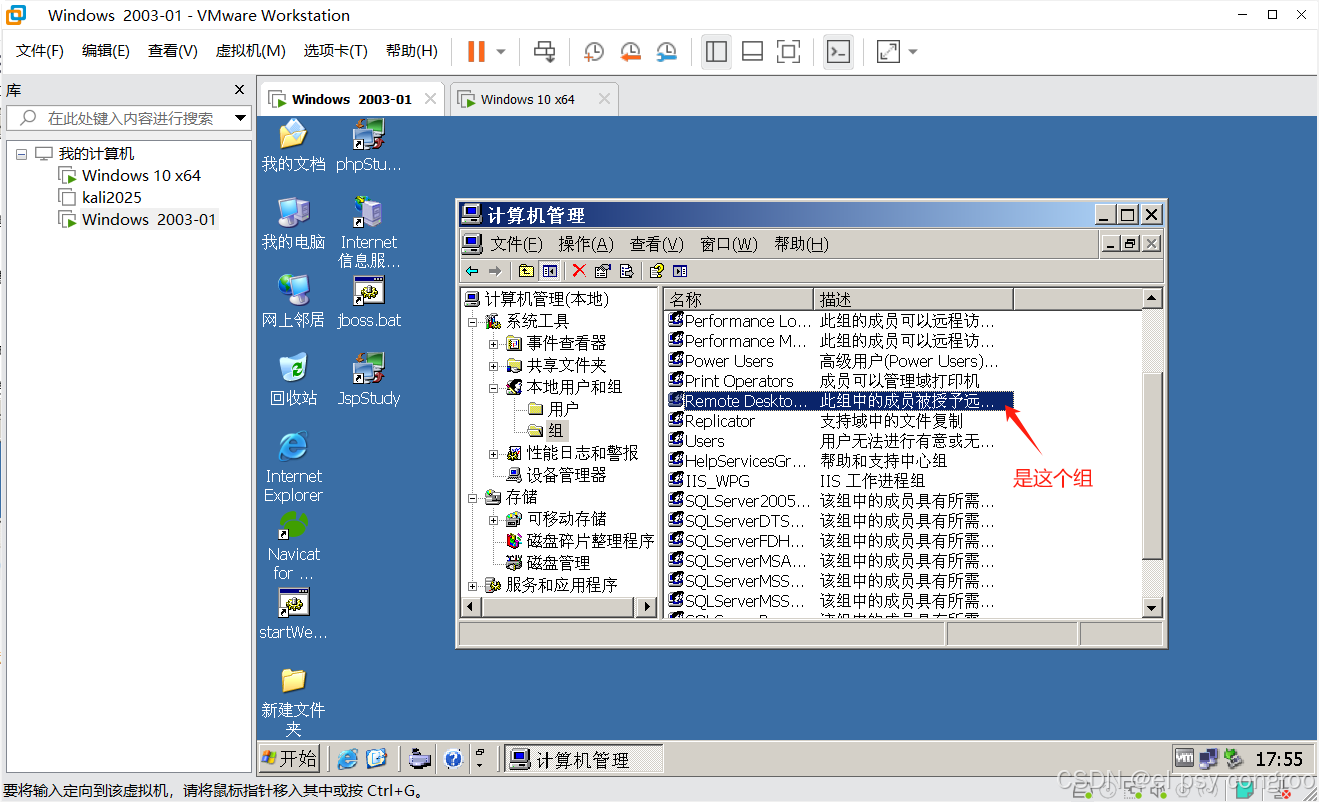The image size is (1319, 802).
Task: Click the JspStudy desktop shortcut
Action: 368,380
